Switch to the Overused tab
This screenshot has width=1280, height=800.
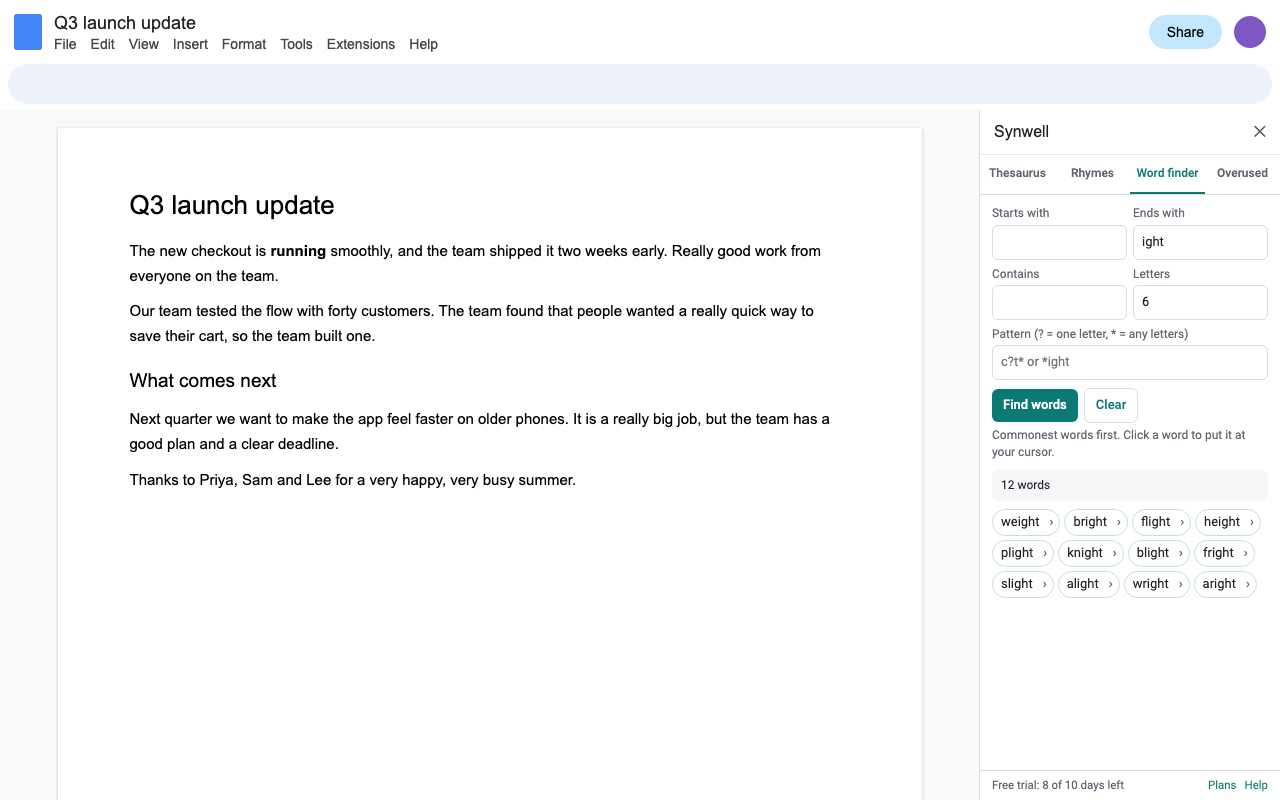1242,173
